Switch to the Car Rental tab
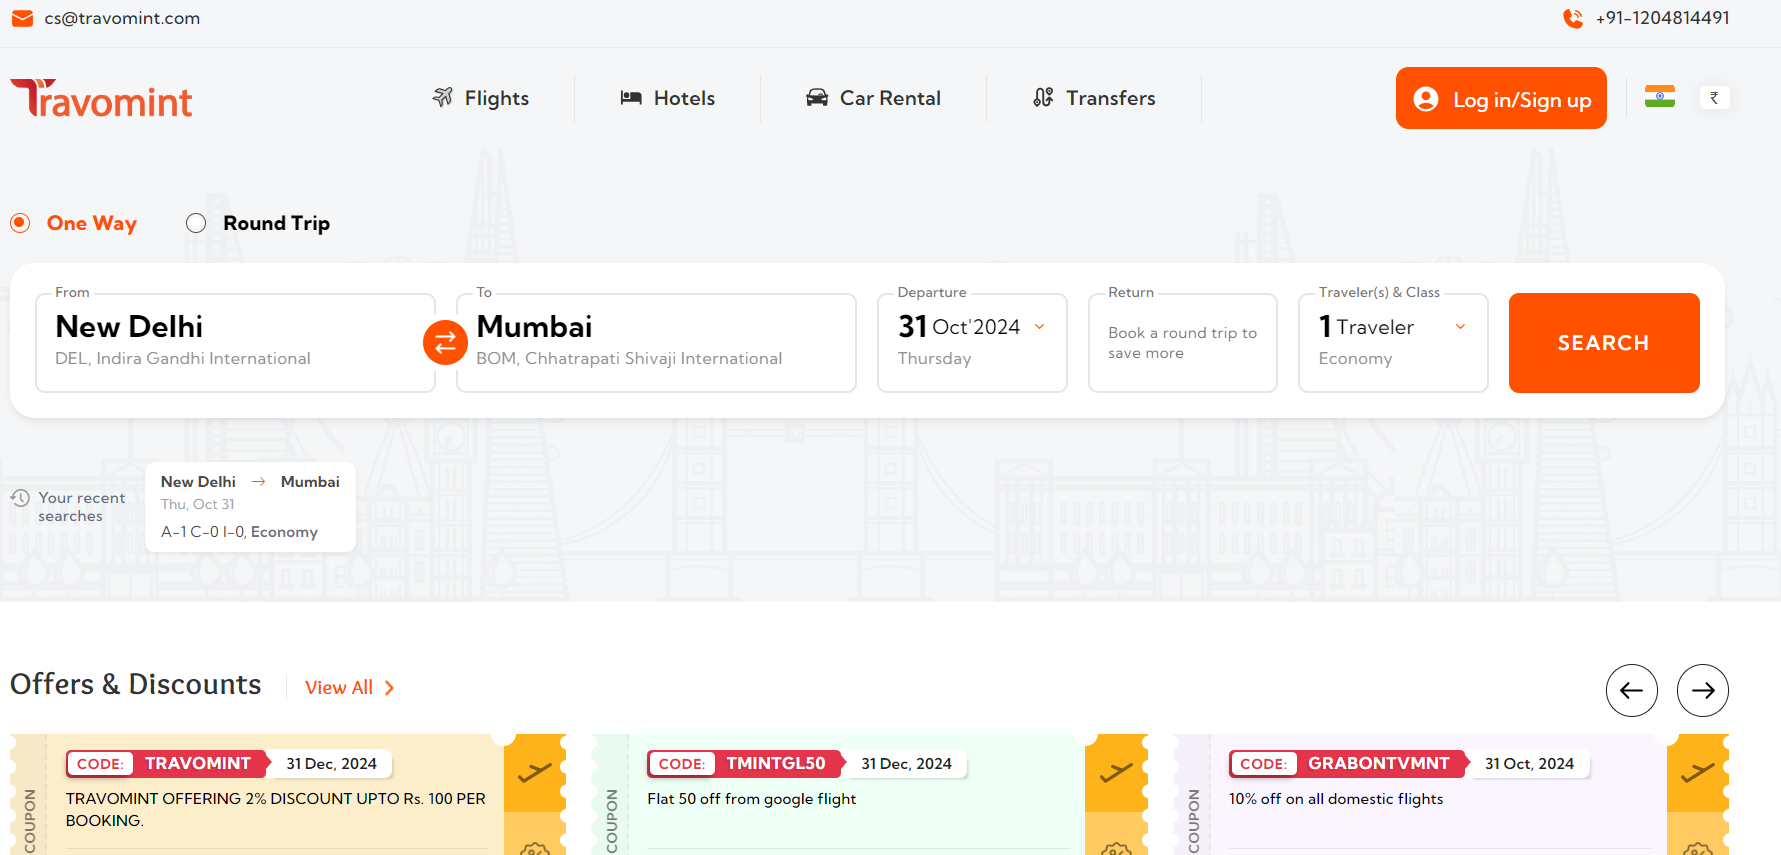1781x855 pixels. click(x=873, y=98)
